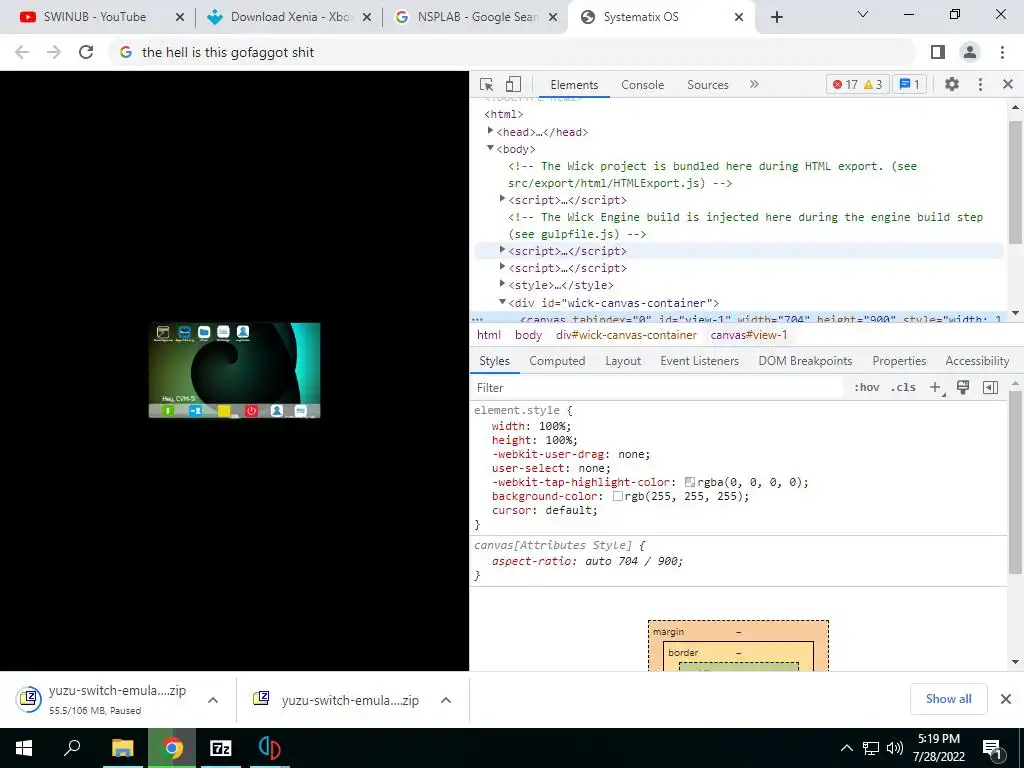Toggle the :hov element state button

point(867,387)
